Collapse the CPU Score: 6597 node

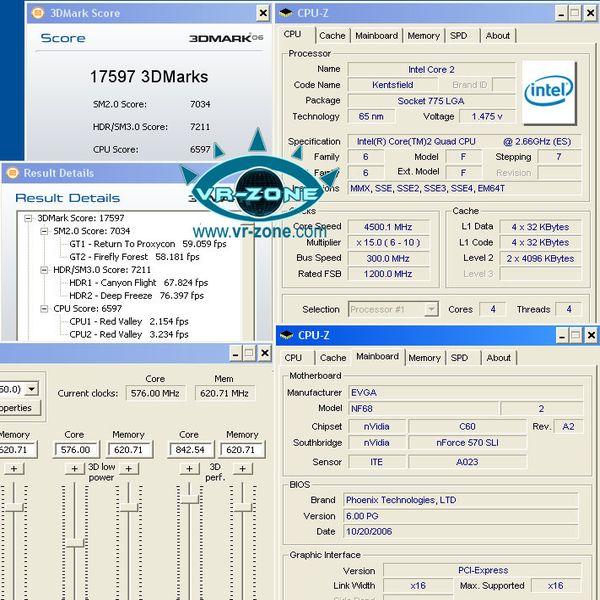pos(44,309)
